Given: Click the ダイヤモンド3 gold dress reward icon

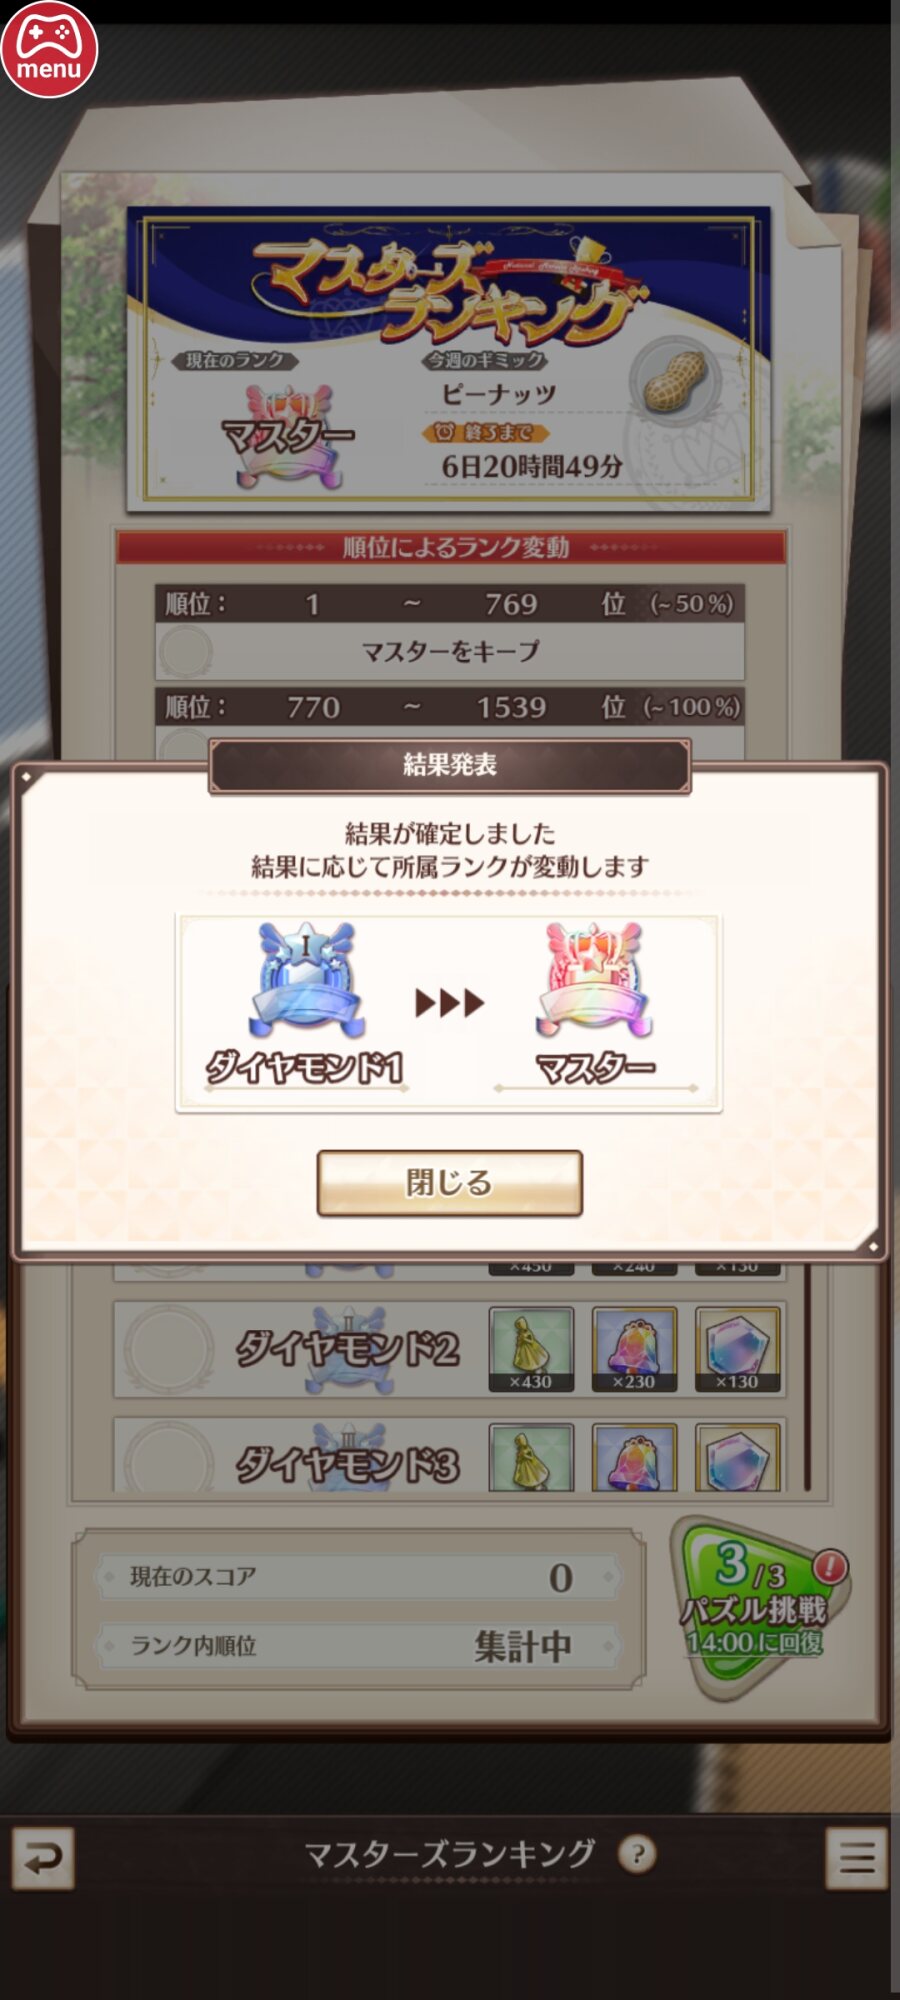Looking at the screenshot, I should coord(531,1458).
